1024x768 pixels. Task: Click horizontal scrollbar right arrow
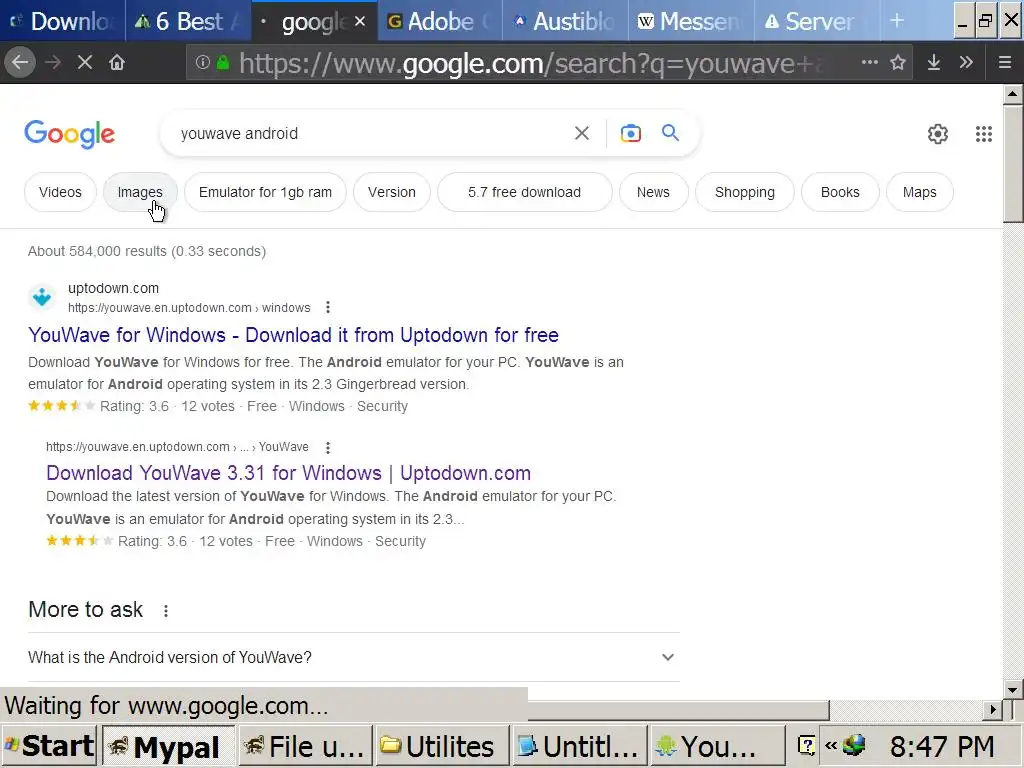(x=993, y=709)
